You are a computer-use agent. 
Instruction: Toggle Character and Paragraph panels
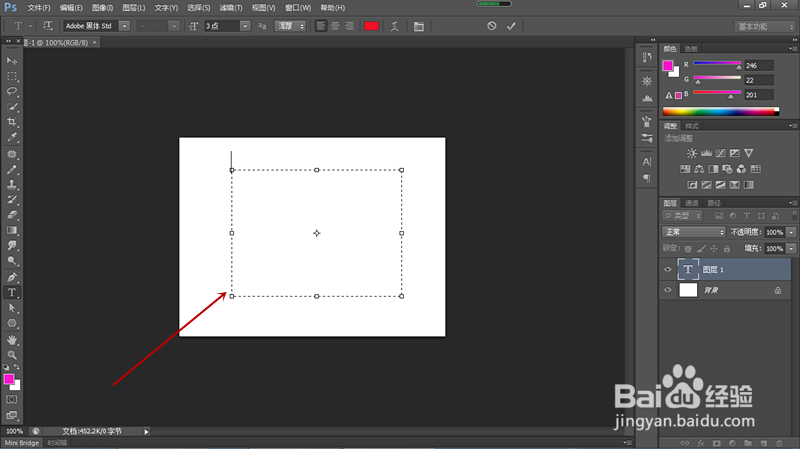418,27
